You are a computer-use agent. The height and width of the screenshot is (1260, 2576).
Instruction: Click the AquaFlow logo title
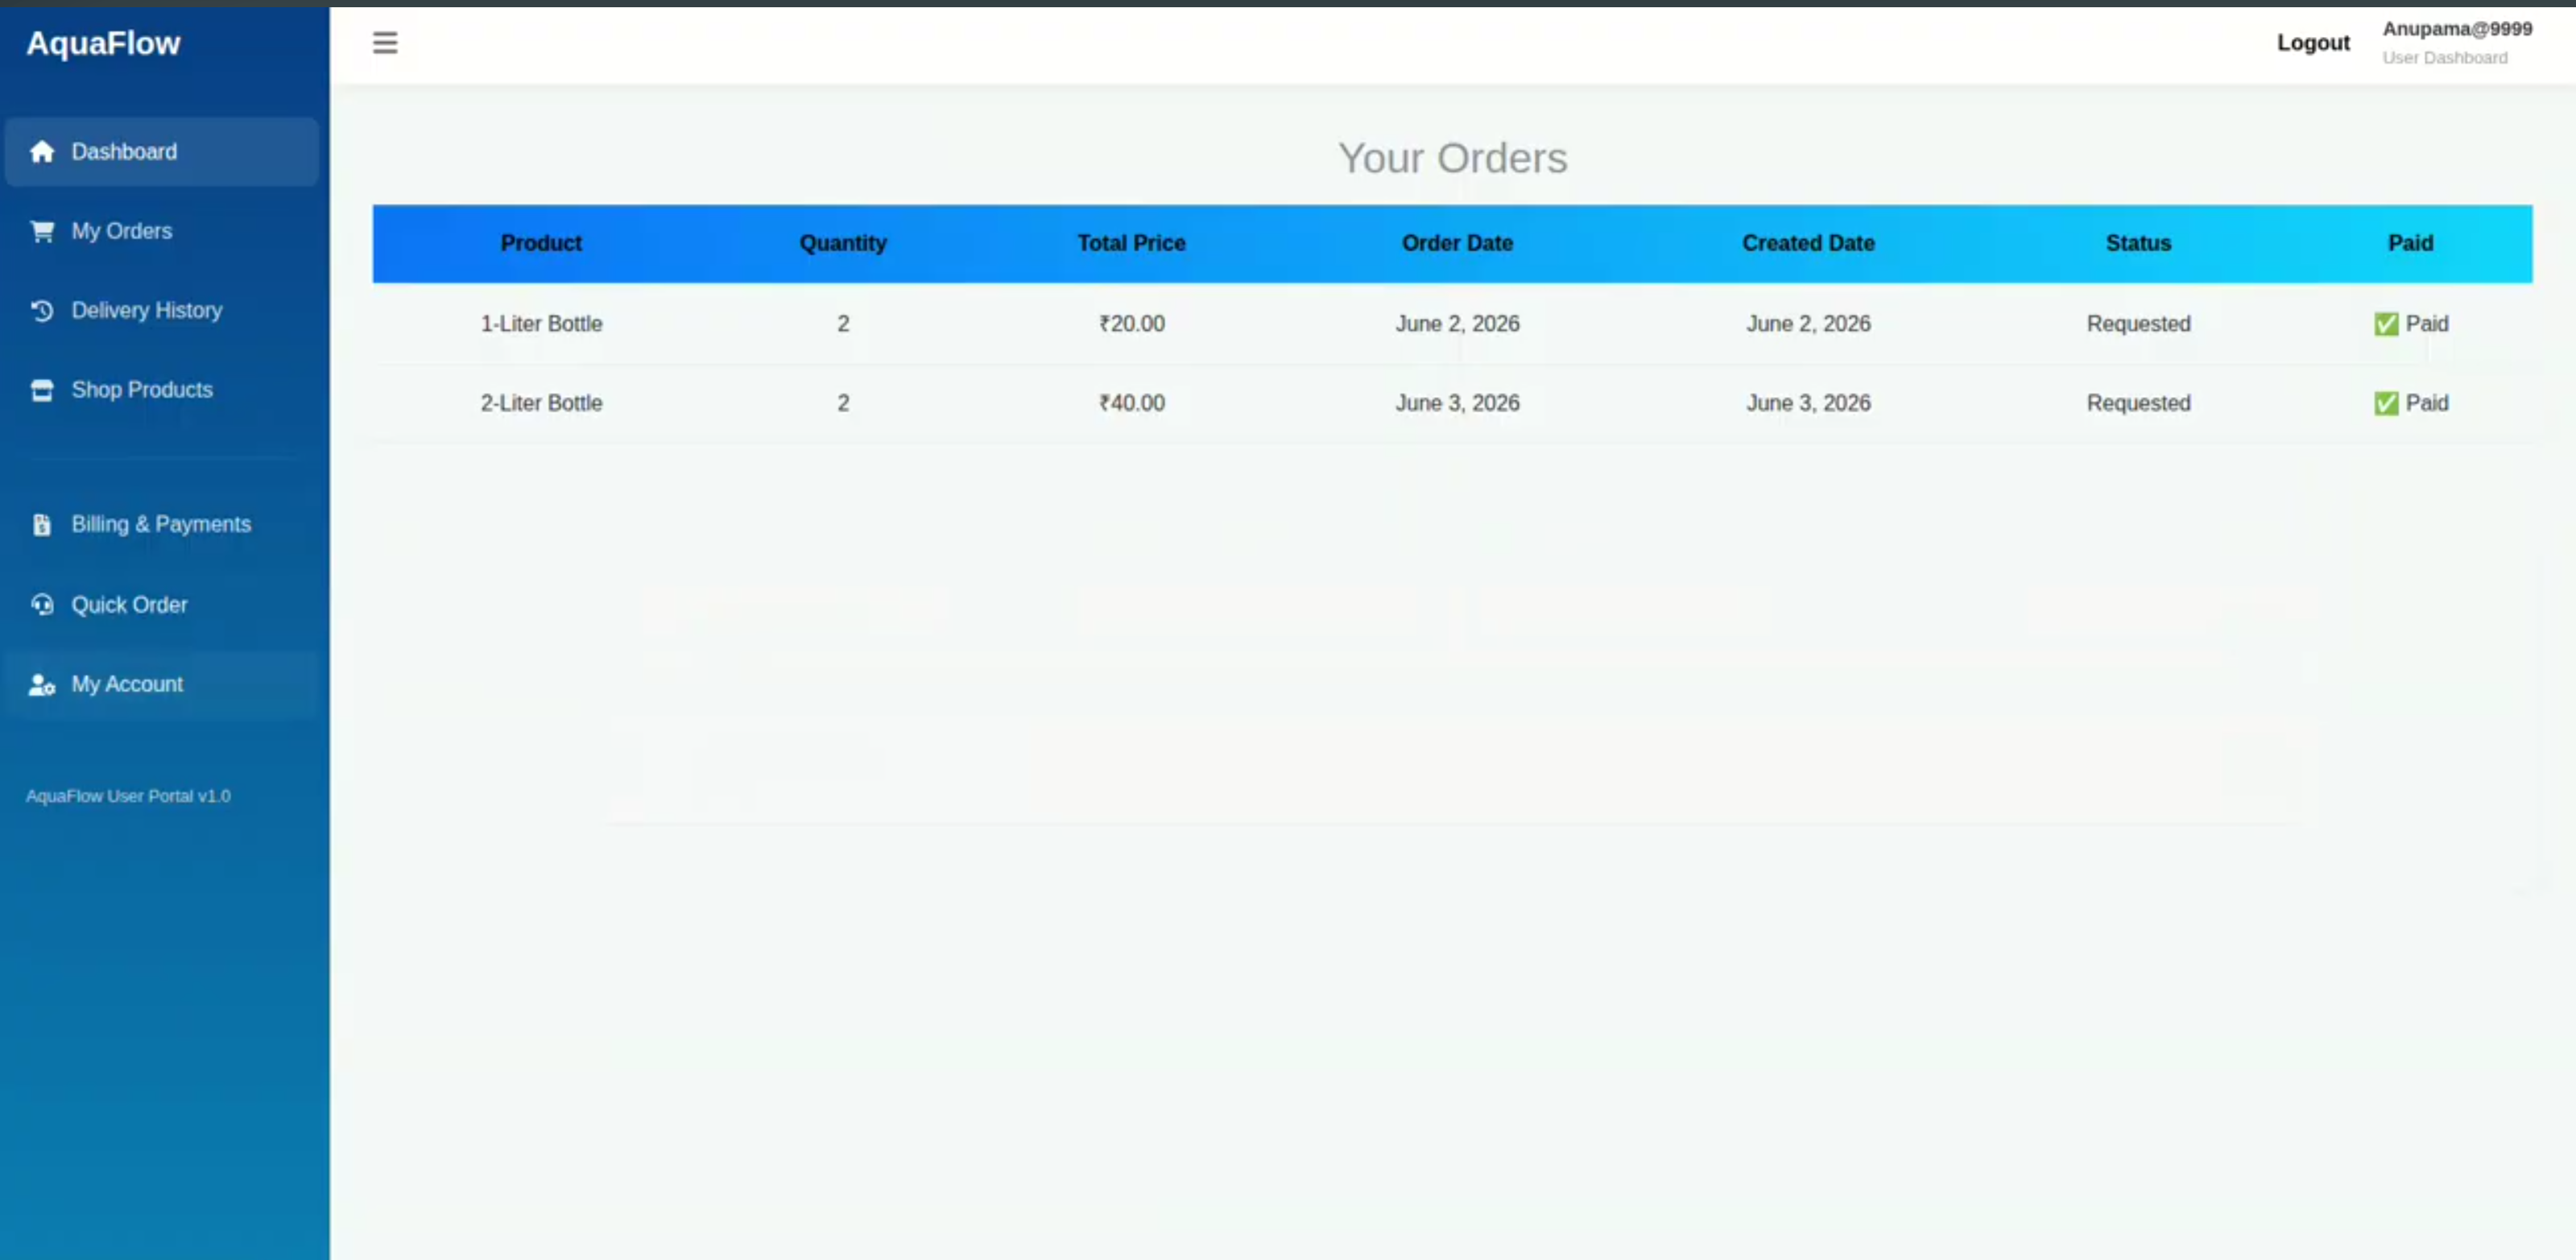pos(103,43)
